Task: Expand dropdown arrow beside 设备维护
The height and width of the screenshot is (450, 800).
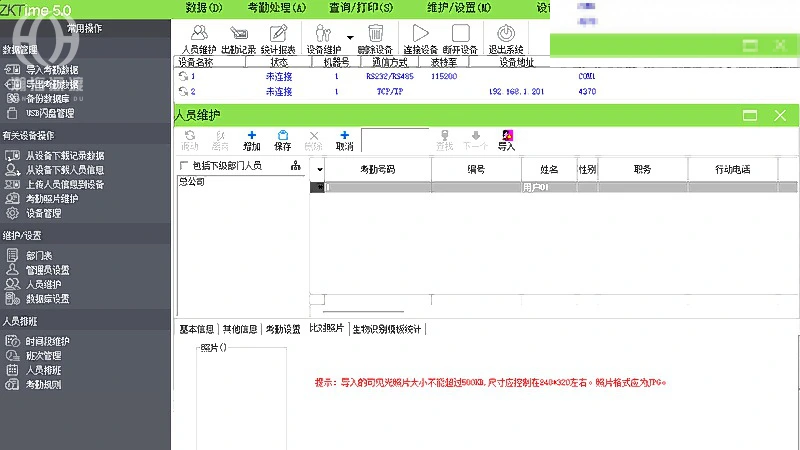Action: point(350,37)
